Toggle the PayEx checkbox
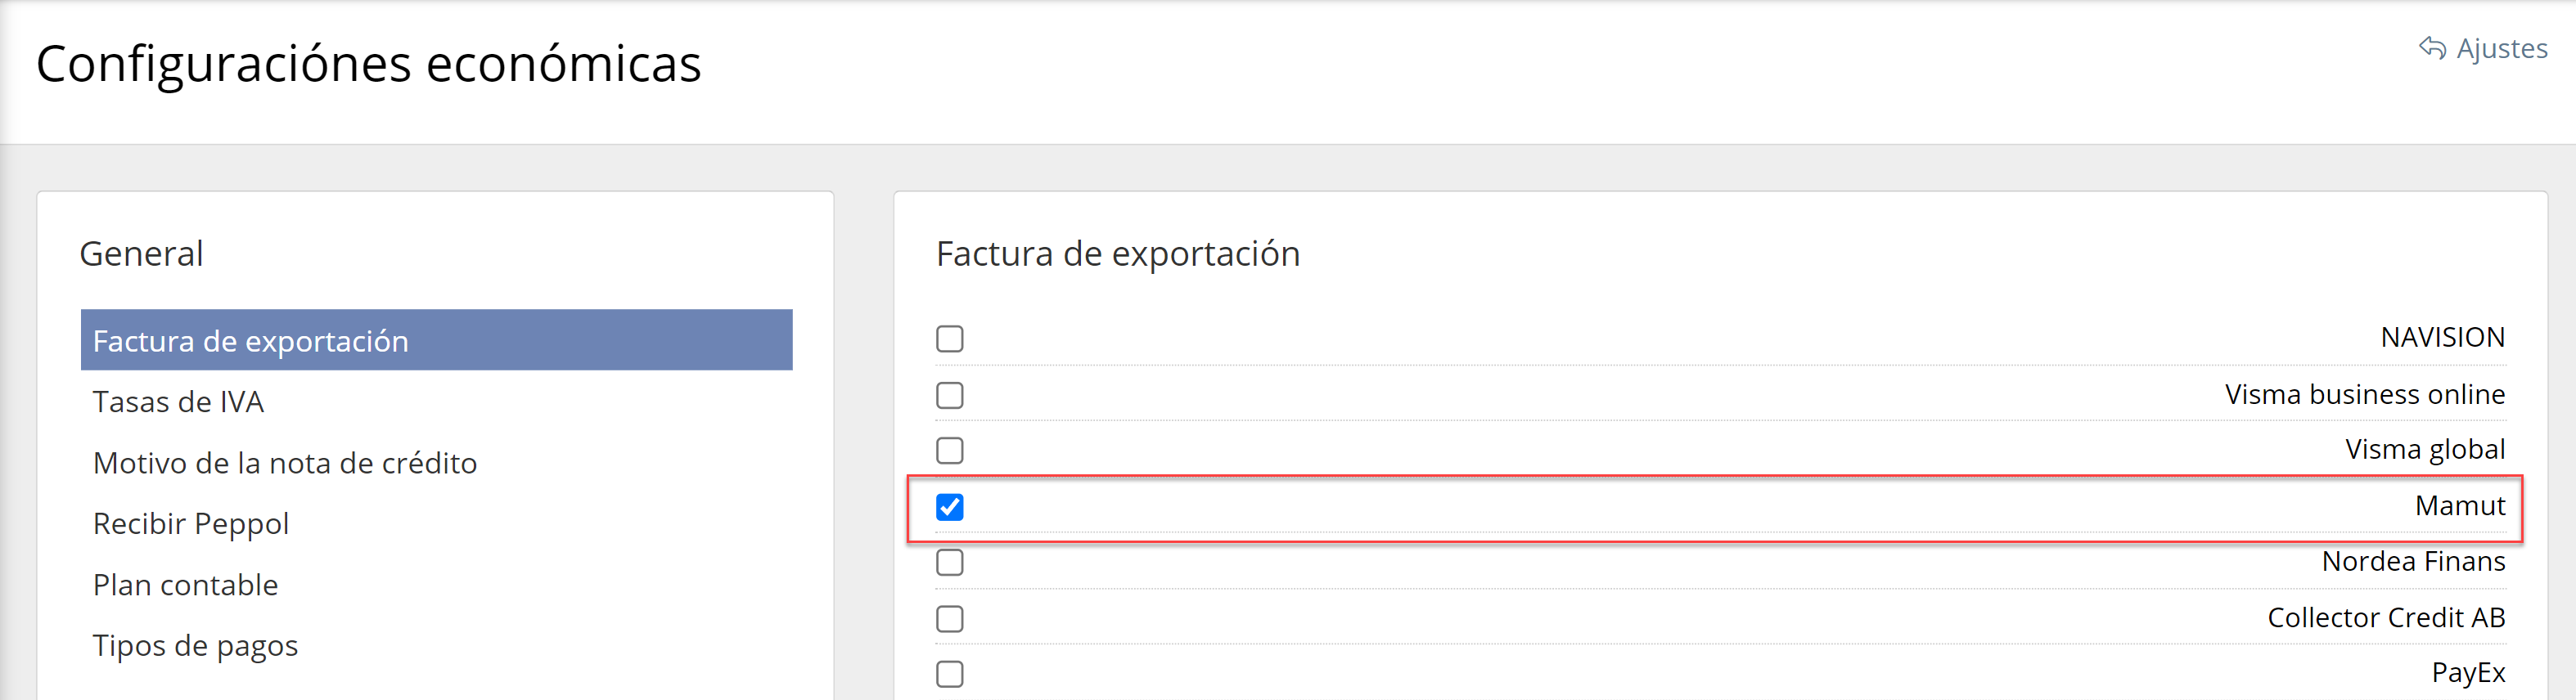2576x700 pixels. 949,674
